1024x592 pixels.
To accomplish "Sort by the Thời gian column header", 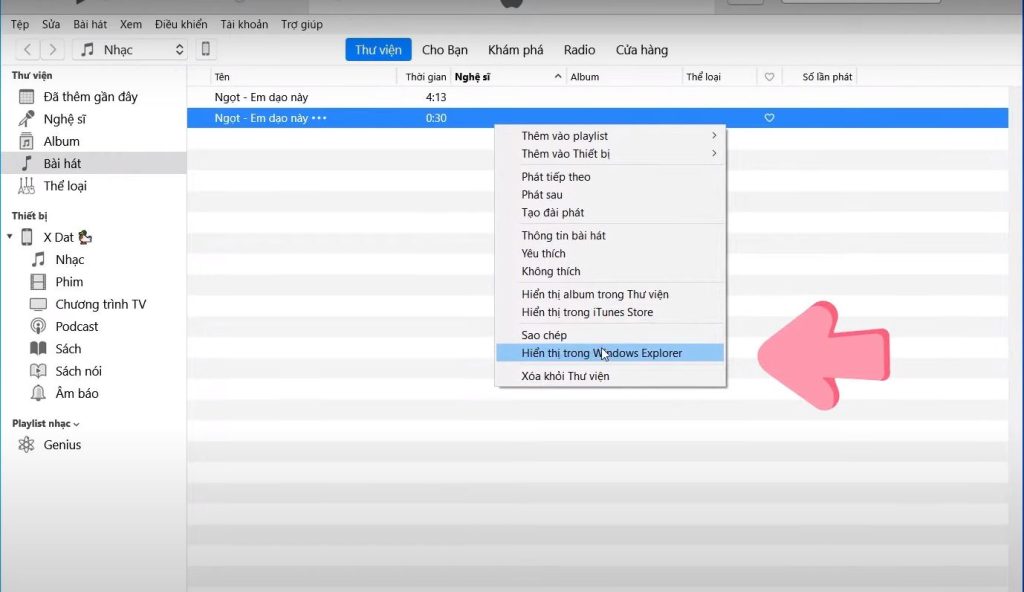I will 425,76.
